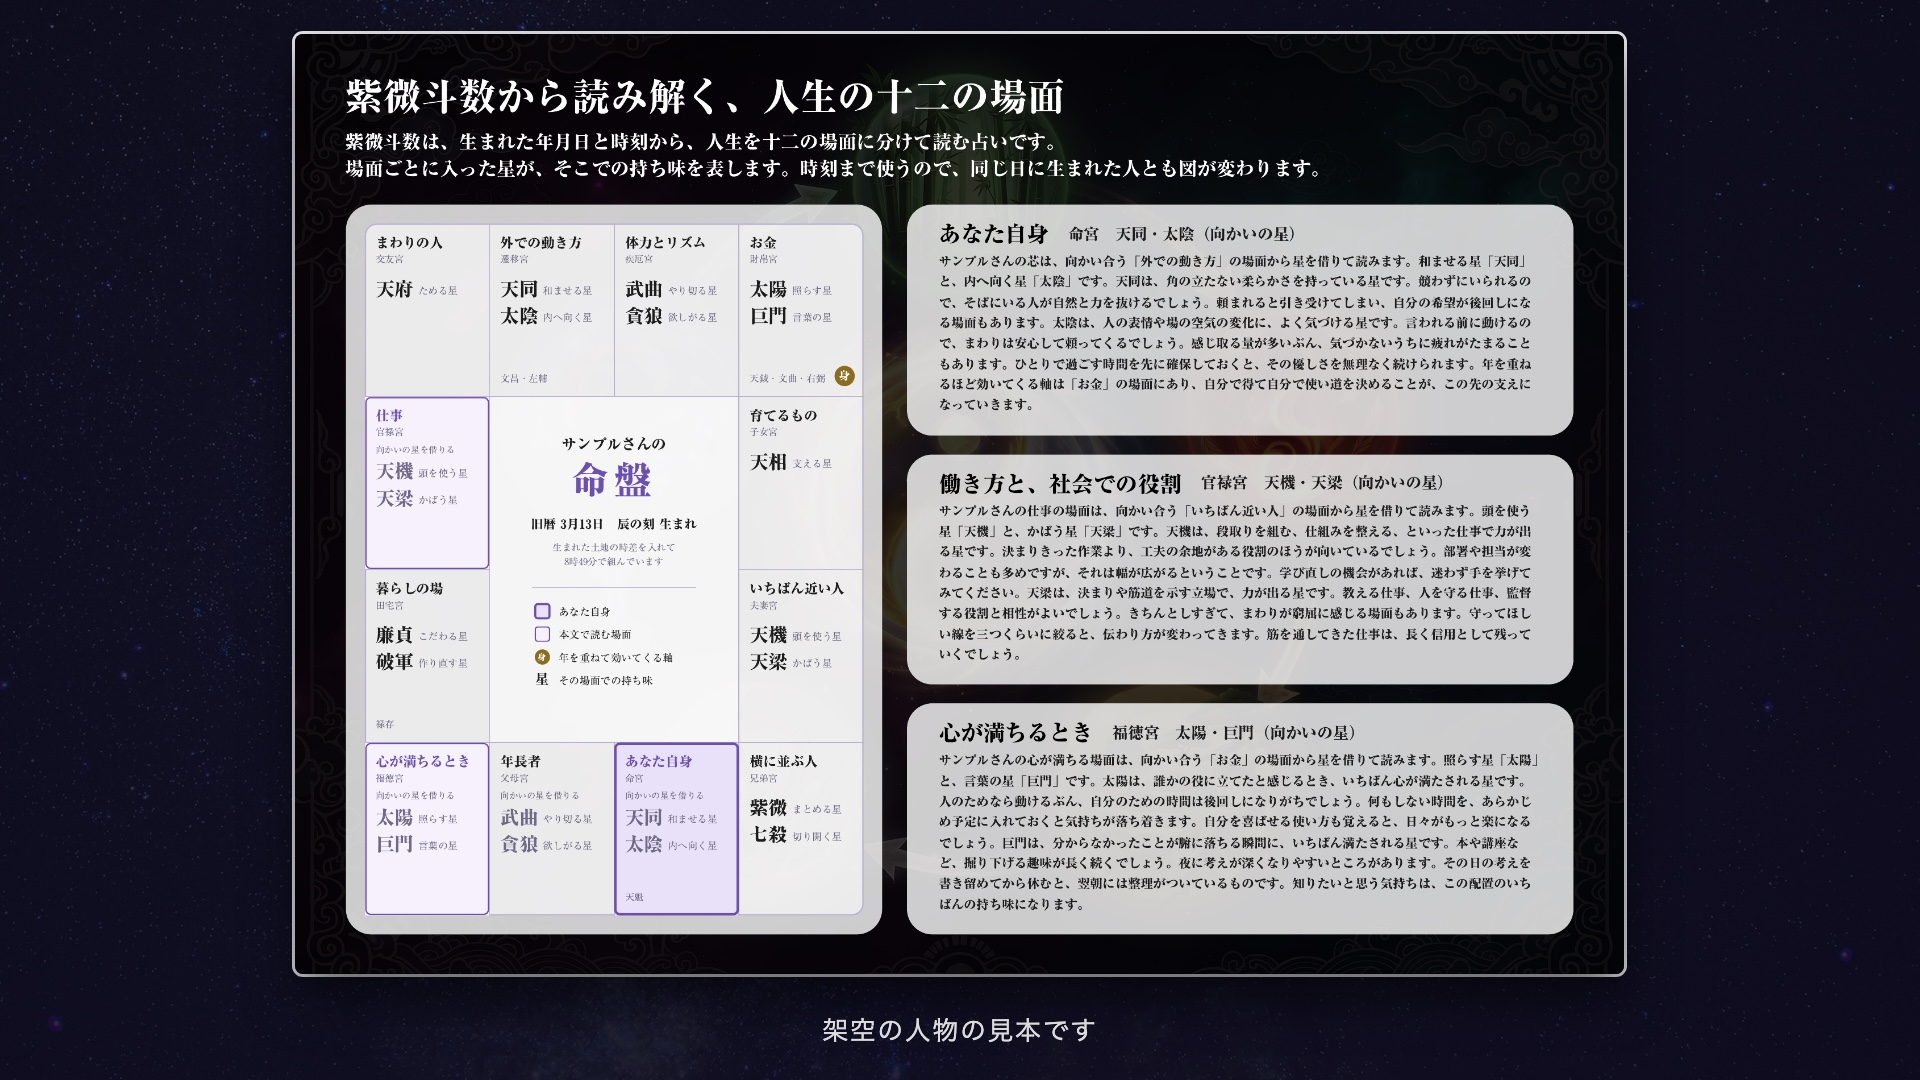Click legend text その場面での持ち味
The image size is (1920, 1080).
606,680
